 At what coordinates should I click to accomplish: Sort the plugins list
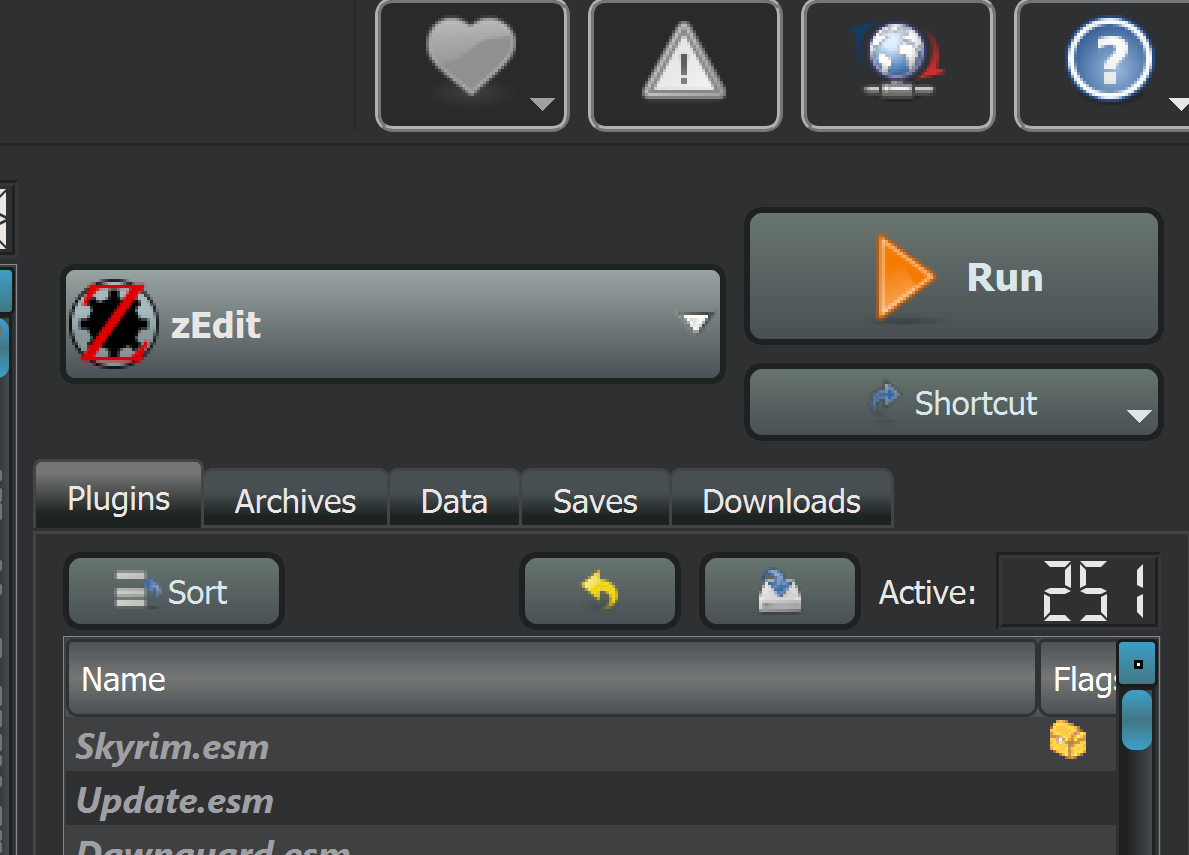[174, 591]
